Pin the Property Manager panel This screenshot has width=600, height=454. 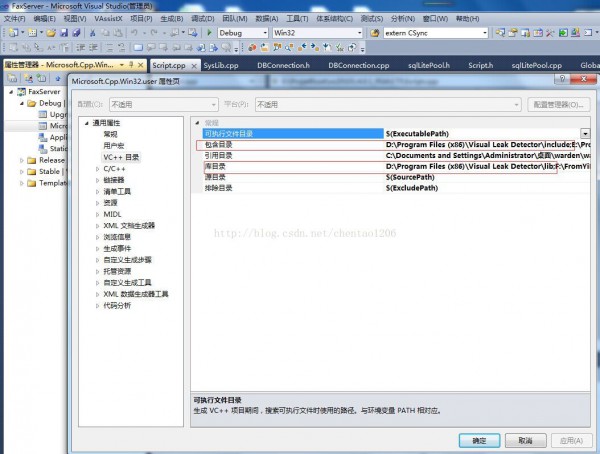[131, 65]
